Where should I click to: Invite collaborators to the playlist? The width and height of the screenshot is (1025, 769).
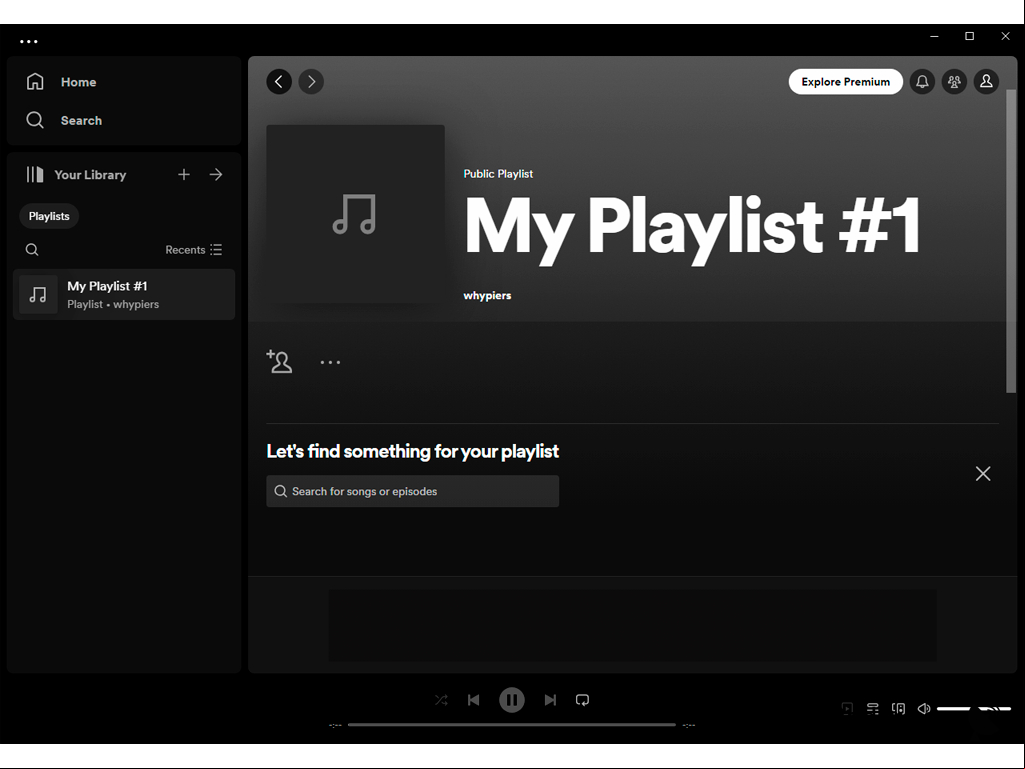(280, 362)
